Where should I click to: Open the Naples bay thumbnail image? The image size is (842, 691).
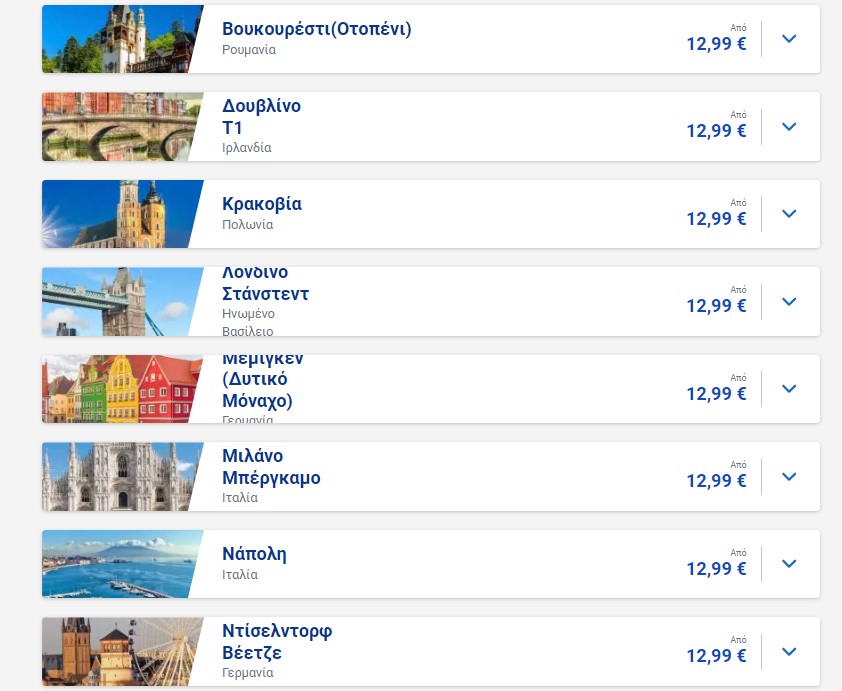pyautogui.click(x=122, y=564)
